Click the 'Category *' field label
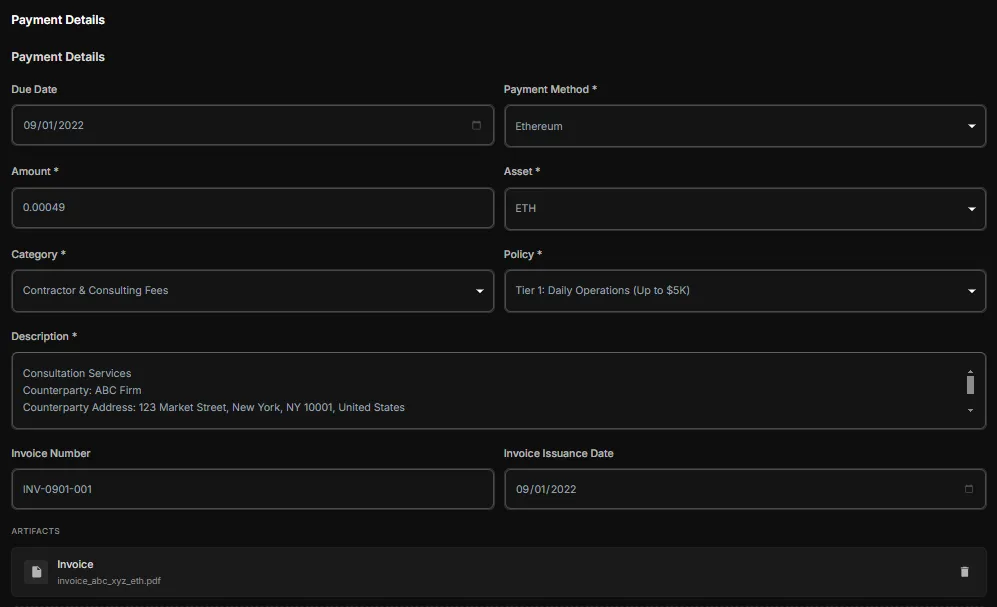Viewport: 997px width, 607px height. (38, 254)
